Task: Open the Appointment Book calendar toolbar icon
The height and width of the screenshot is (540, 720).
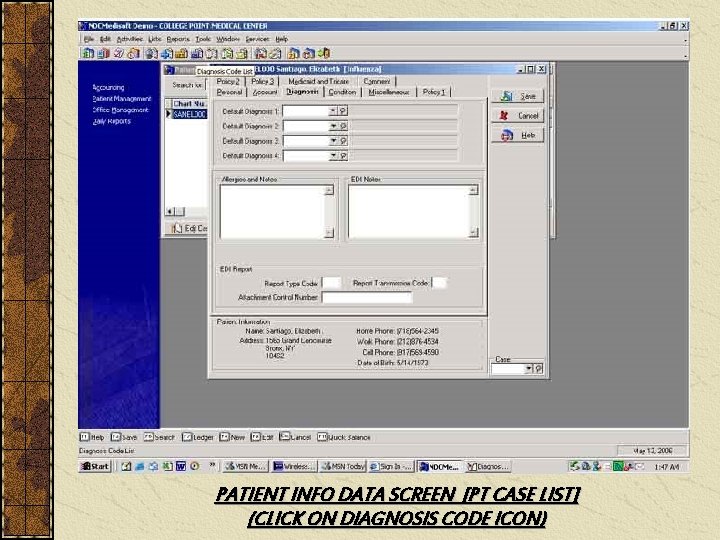Action: point(118,54)
